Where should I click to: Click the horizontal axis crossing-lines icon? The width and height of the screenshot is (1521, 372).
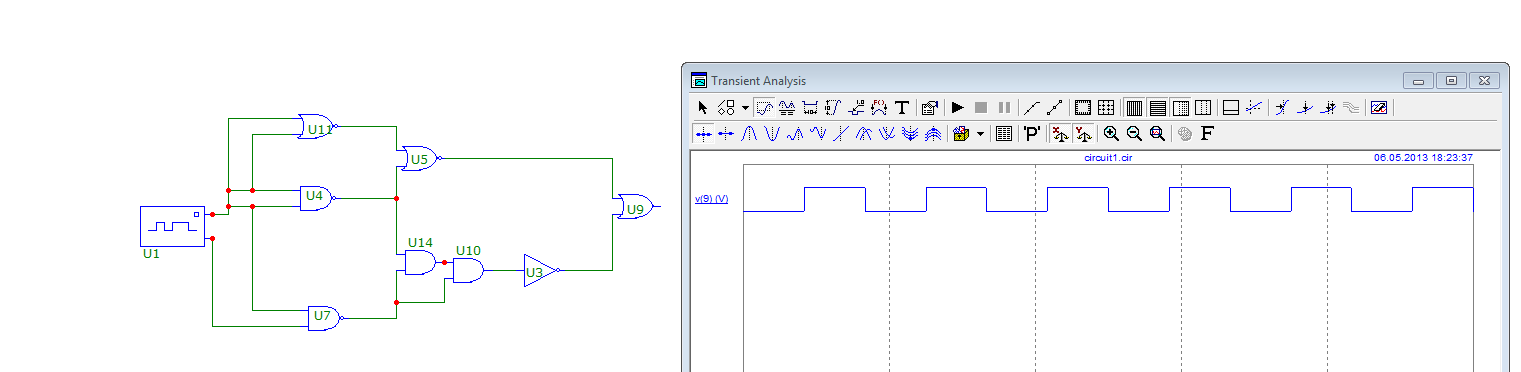tap(1254, 107)
